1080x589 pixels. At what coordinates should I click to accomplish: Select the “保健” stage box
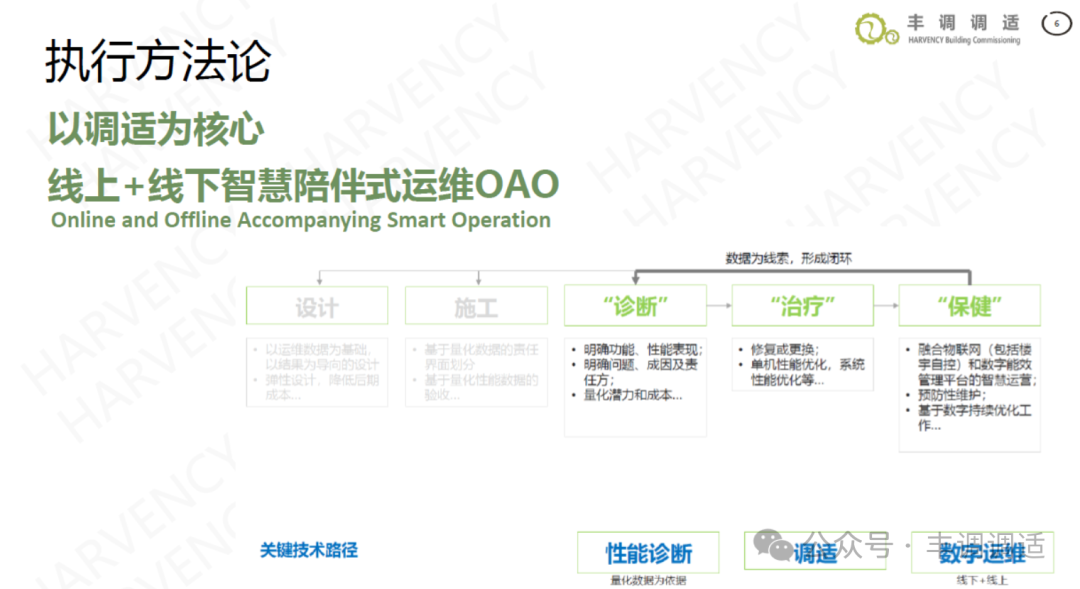969,305
